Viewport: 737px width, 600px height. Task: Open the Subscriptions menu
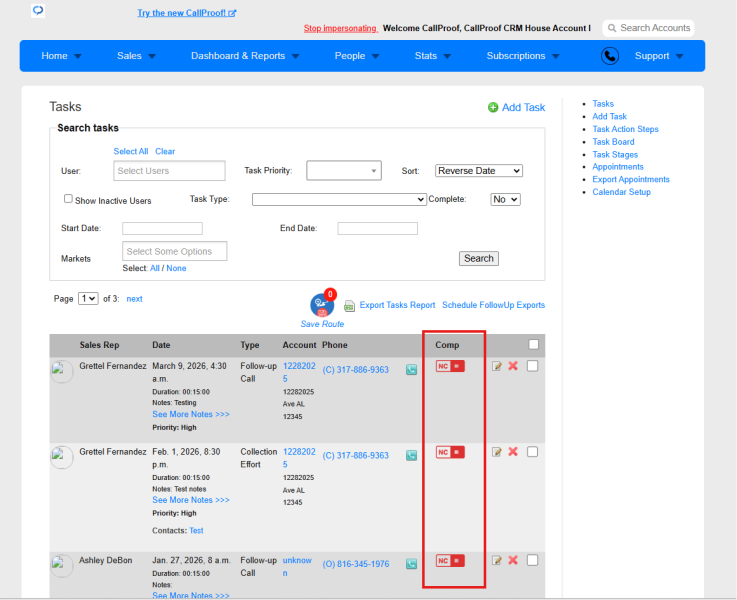pos(523,56)
